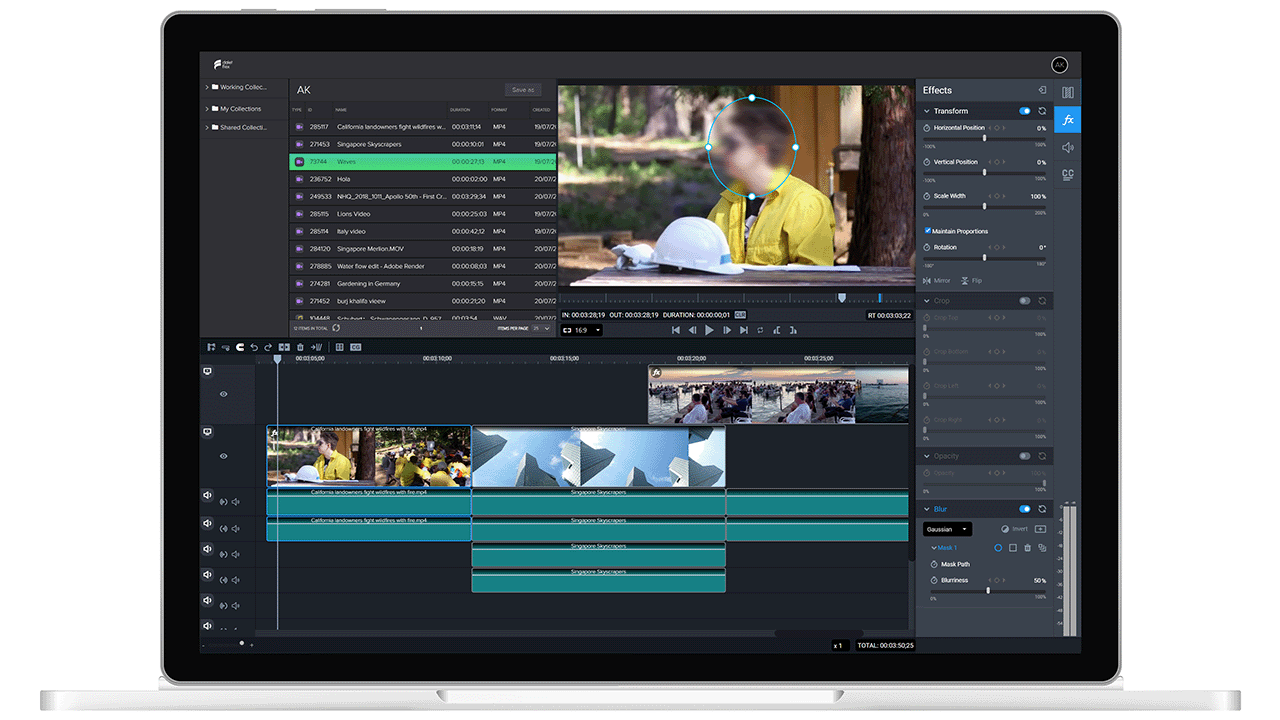
Task: Delete Mask 1 with the trash icon
Action: coord(1027,548)
